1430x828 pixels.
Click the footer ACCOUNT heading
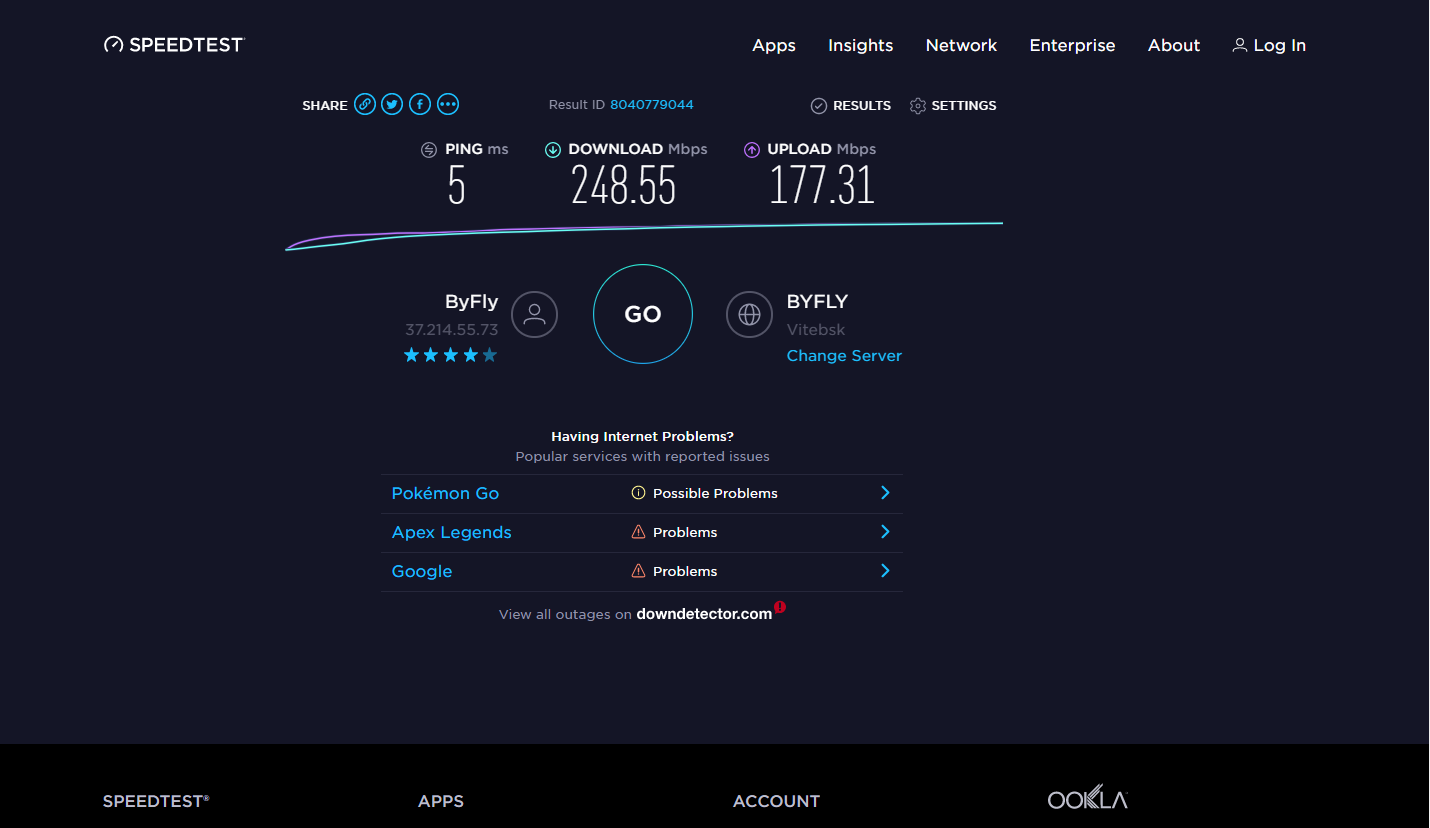point(776,801)
